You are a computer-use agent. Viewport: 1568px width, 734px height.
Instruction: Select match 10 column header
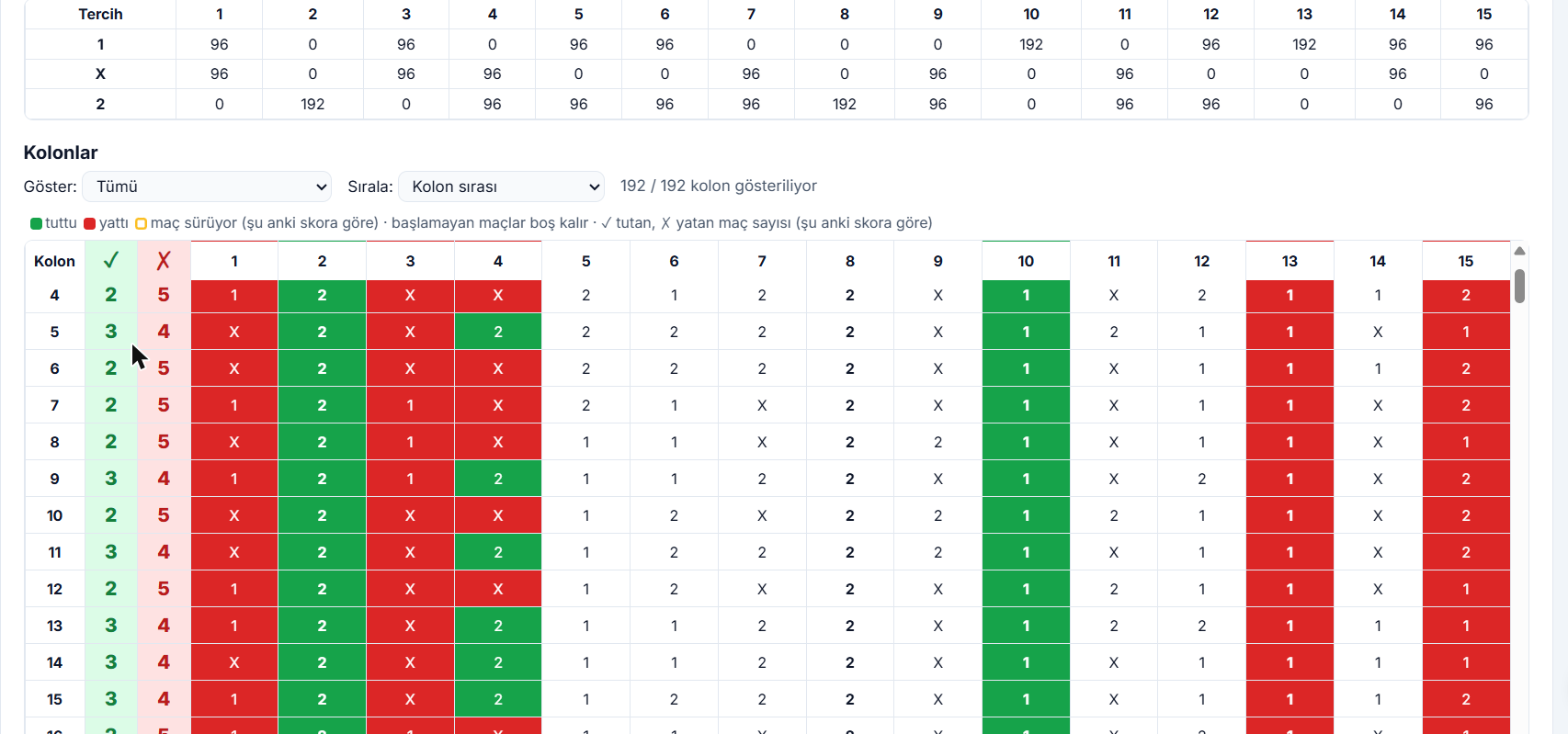click(x=1026, y=261)
